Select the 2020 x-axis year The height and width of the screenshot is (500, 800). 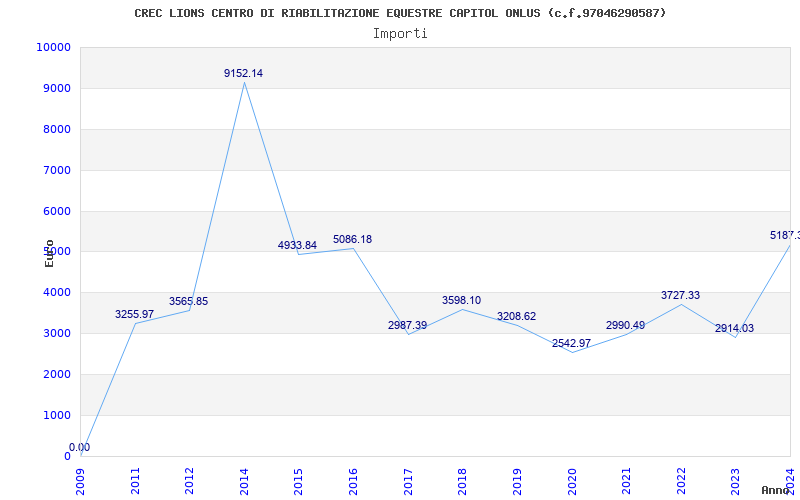[572, 482]
